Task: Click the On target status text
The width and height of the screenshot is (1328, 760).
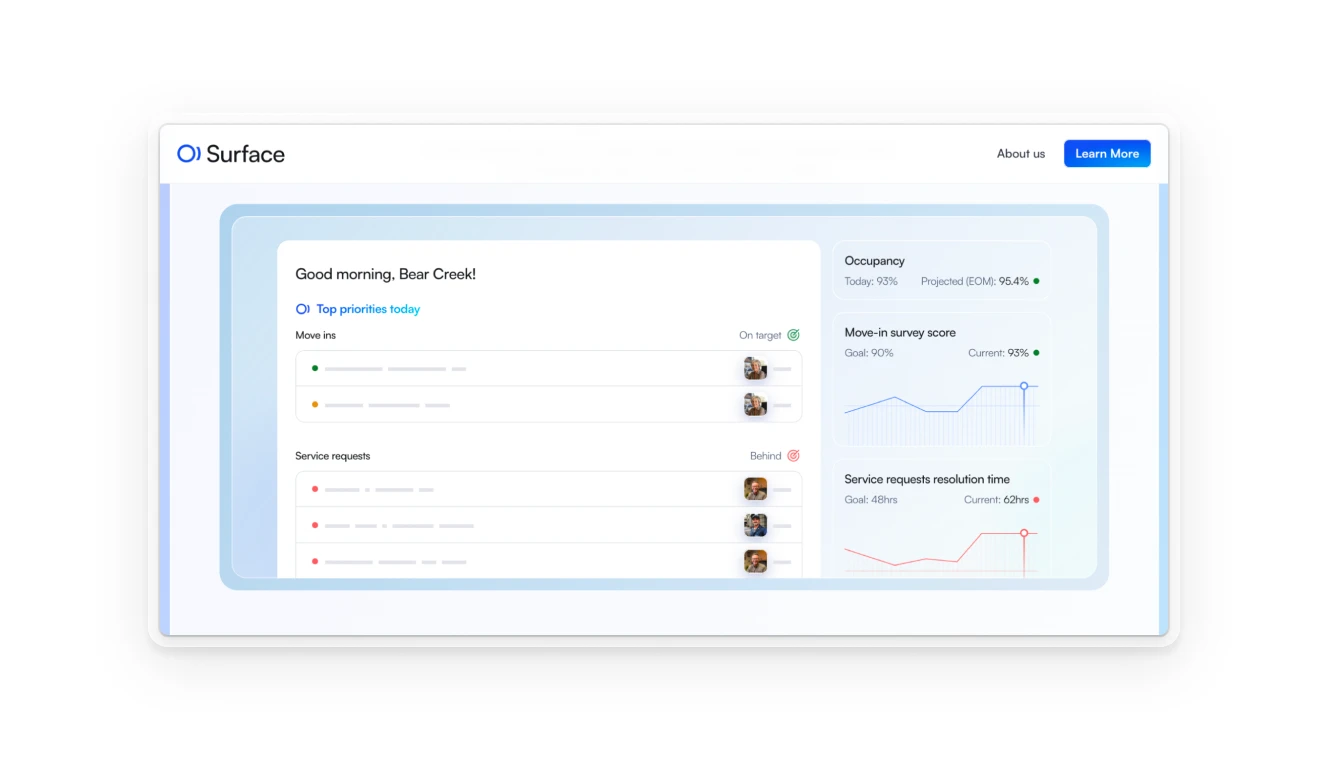Action: (760, 335)
